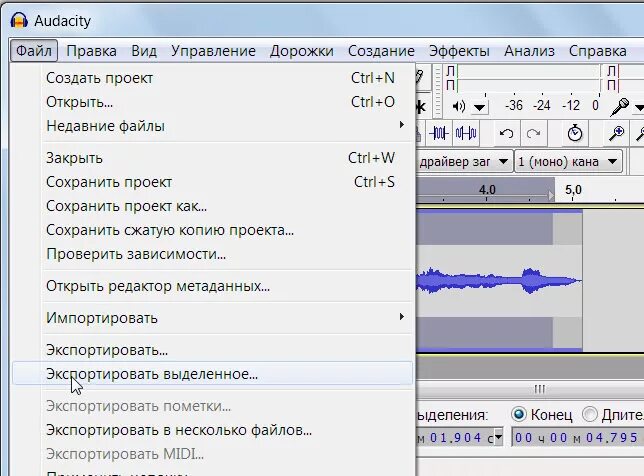Open the драйвер заг device dropdown
644x476 pixels.
(x=464, y=162)
